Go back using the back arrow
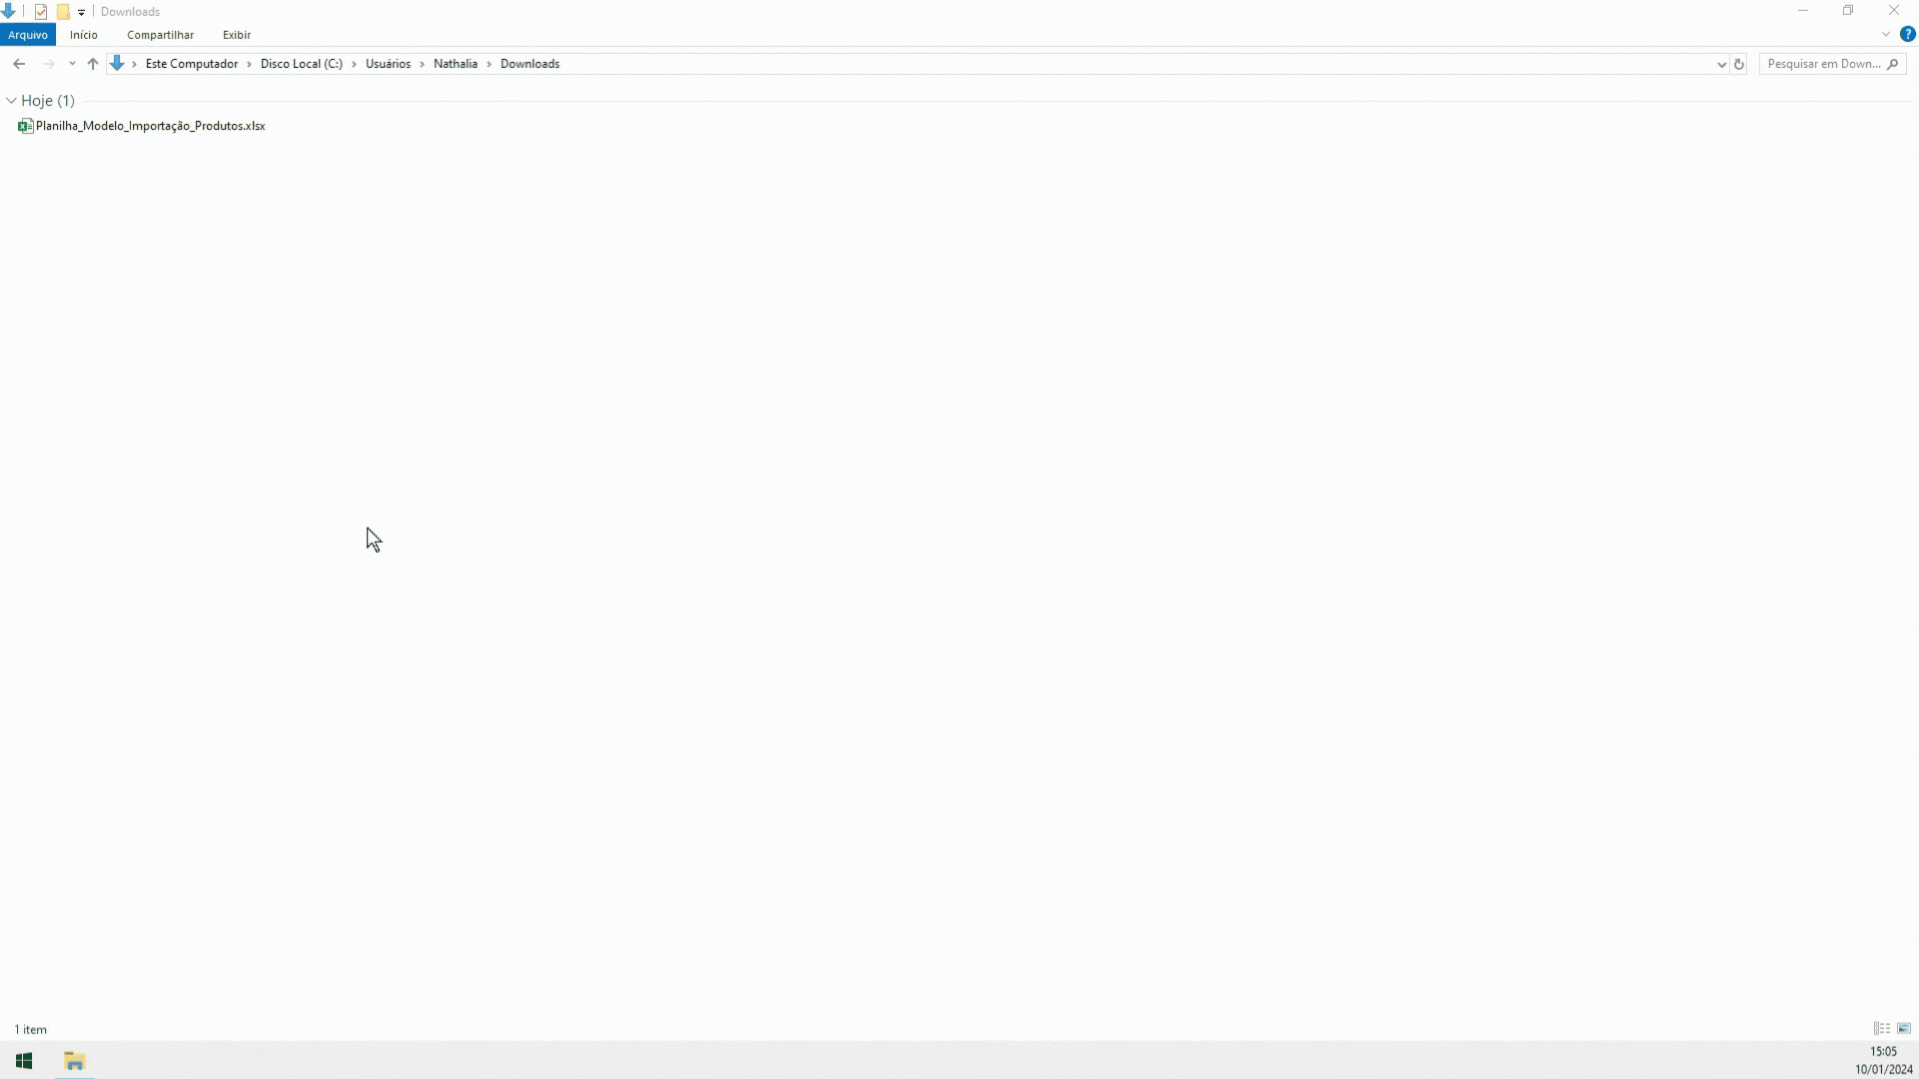 pos(19,64)
